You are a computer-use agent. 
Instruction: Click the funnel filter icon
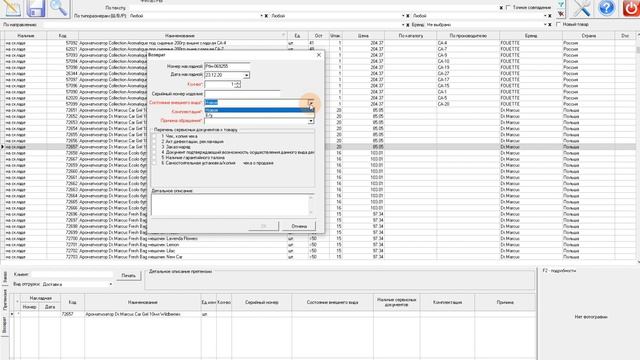pyautogui.click(x=561, y=4)
